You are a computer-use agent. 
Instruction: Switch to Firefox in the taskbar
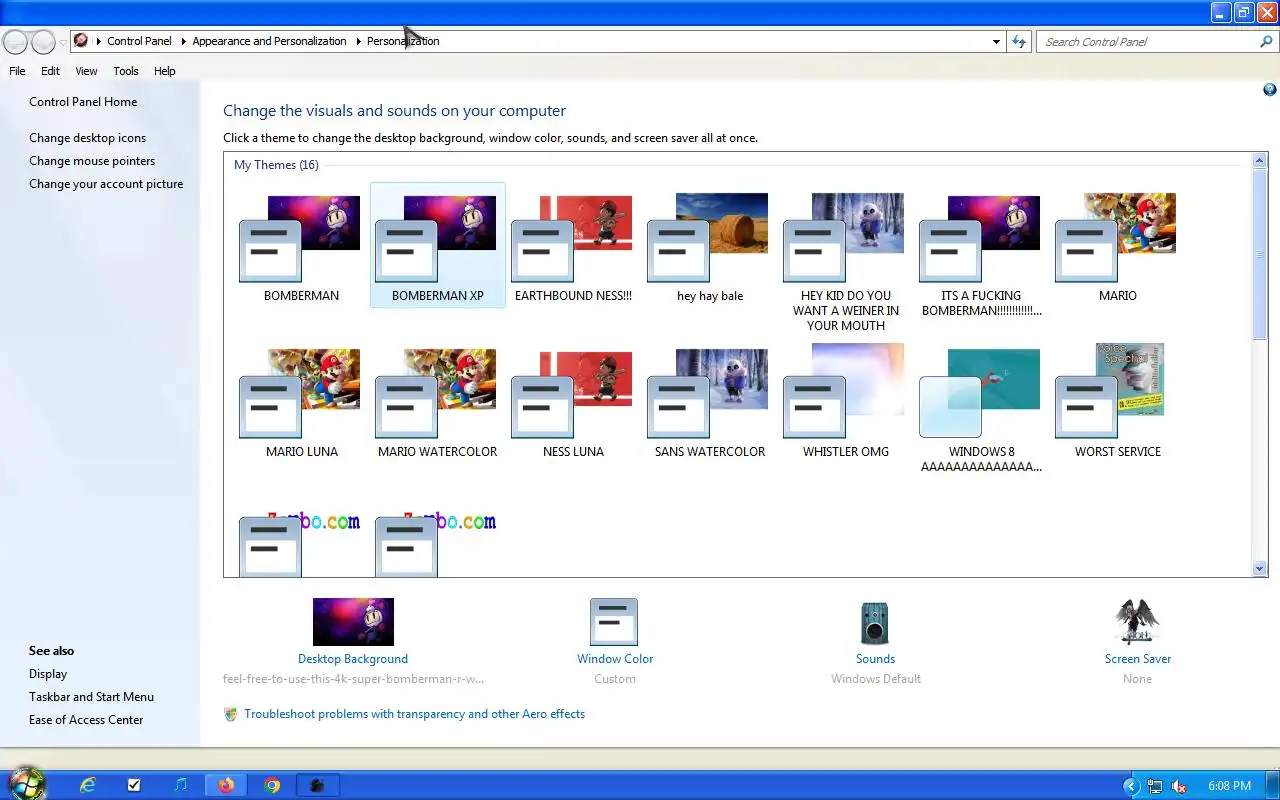coord(226,785)
